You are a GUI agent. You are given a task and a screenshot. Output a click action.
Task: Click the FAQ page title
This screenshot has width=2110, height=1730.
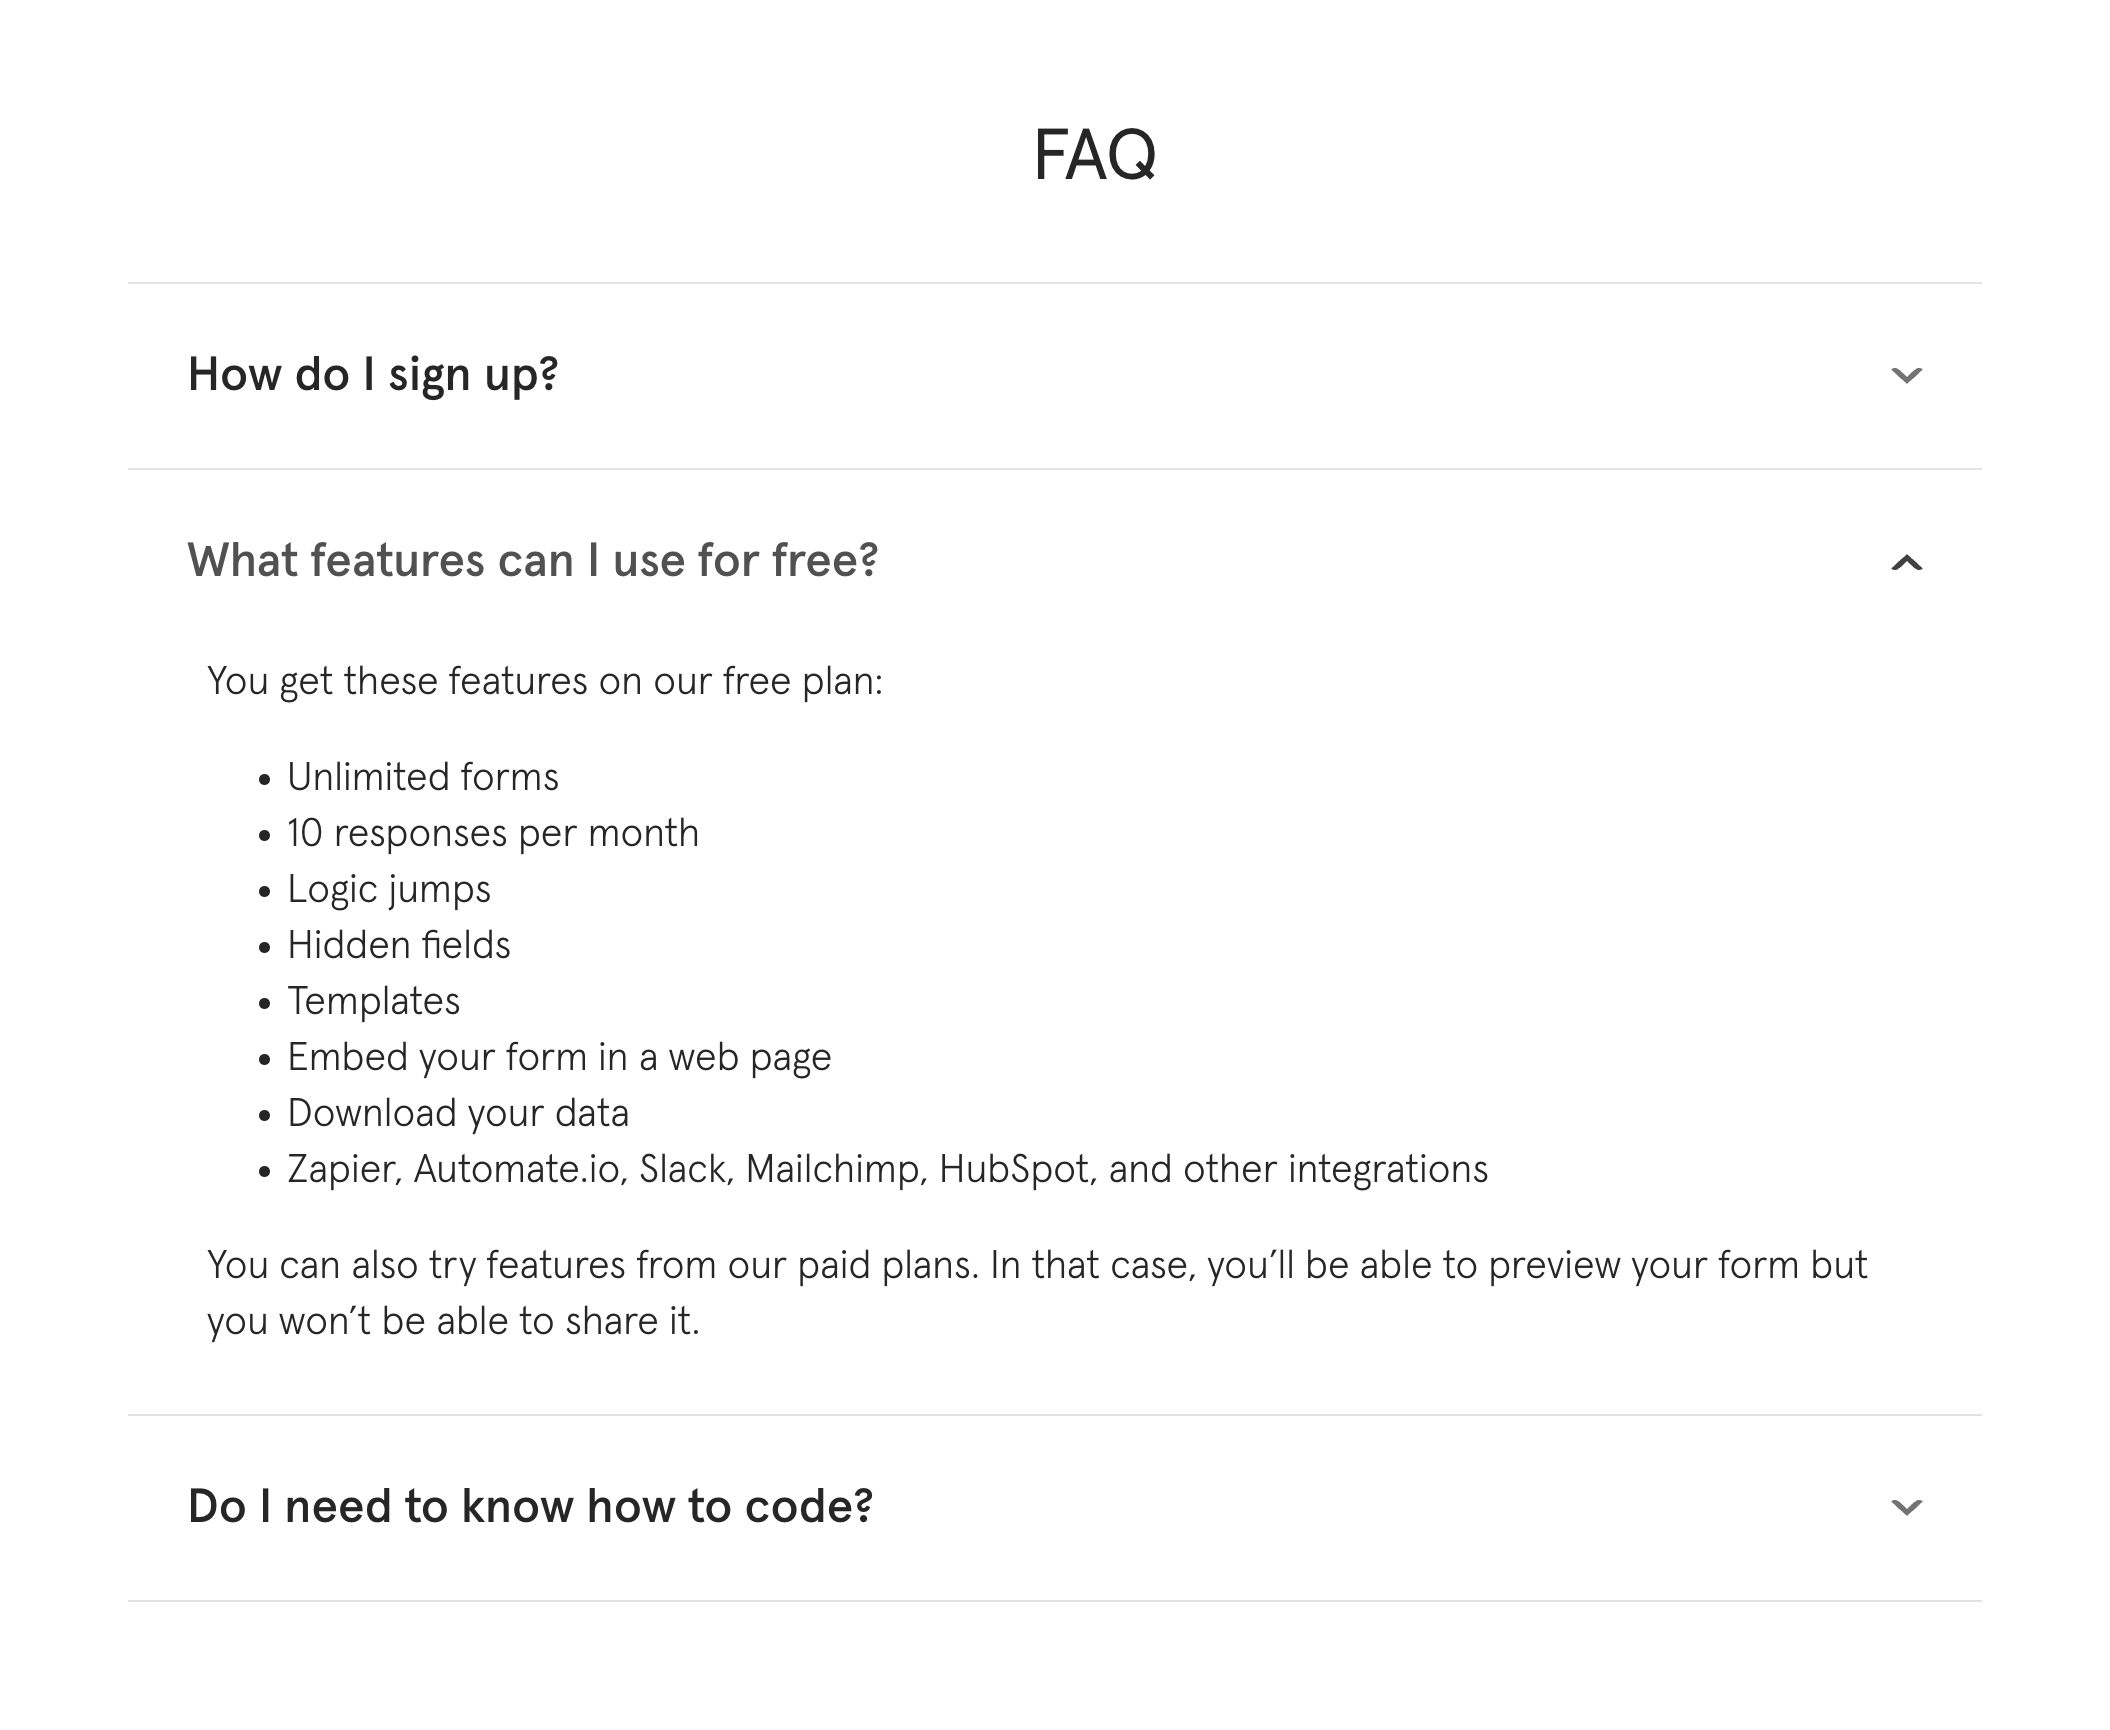pos(1095,155)
